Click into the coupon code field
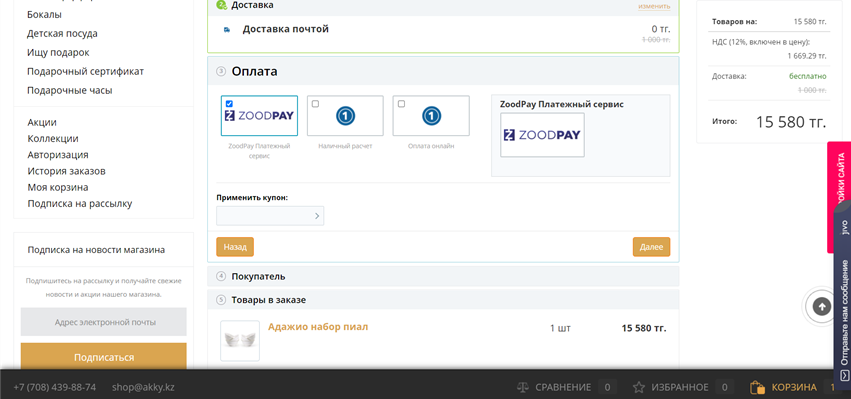 264,216
